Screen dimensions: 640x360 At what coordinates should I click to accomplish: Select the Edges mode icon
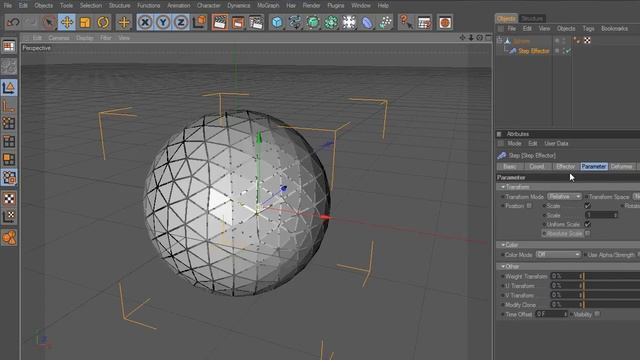point(9,141)
